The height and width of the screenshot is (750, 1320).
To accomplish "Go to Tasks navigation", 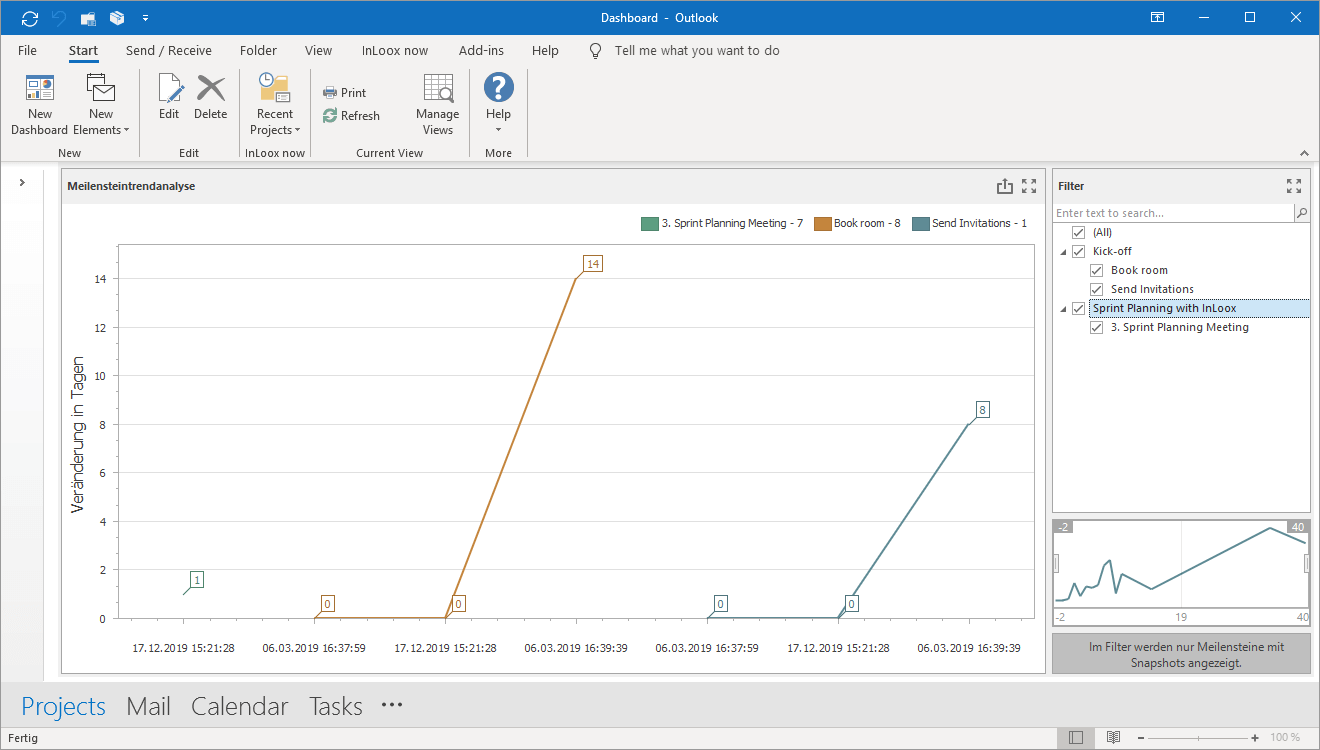I will [336, 706].
